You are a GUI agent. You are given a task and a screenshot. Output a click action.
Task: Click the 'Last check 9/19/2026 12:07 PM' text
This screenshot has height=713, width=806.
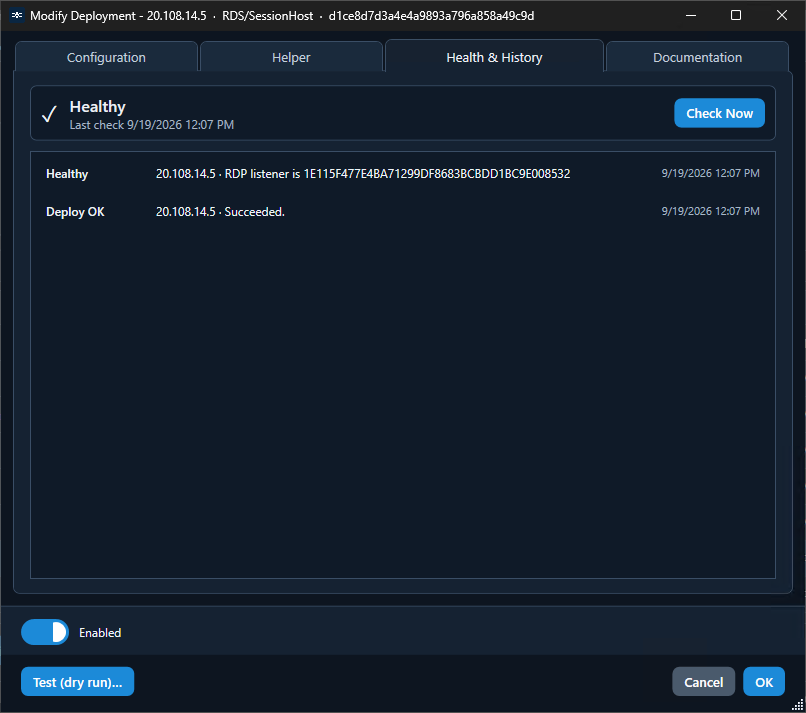pos(152,125)
